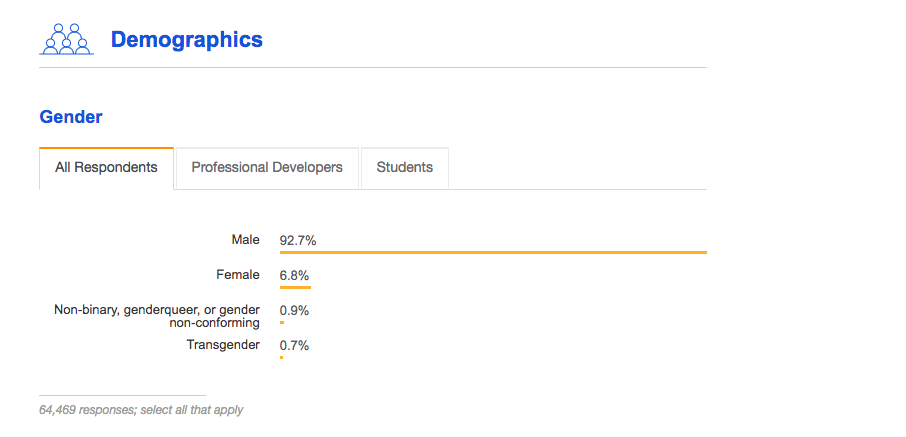Click the 0.9% value
The width and height of the screenshot is (906, 437).
coord(294,311)
